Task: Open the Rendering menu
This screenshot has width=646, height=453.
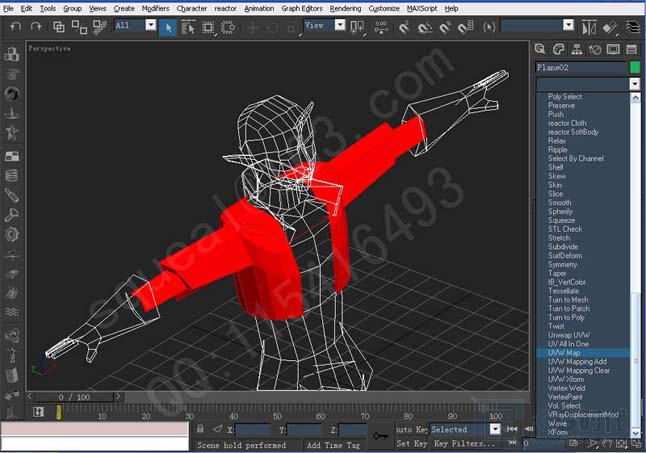Action: coord(345,8)
